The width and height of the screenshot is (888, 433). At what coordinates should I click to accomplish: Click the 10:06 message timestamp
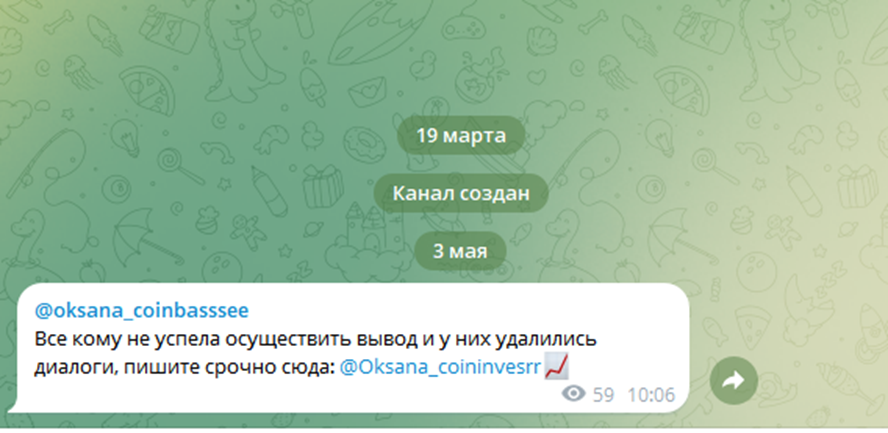tap(651, 395)
